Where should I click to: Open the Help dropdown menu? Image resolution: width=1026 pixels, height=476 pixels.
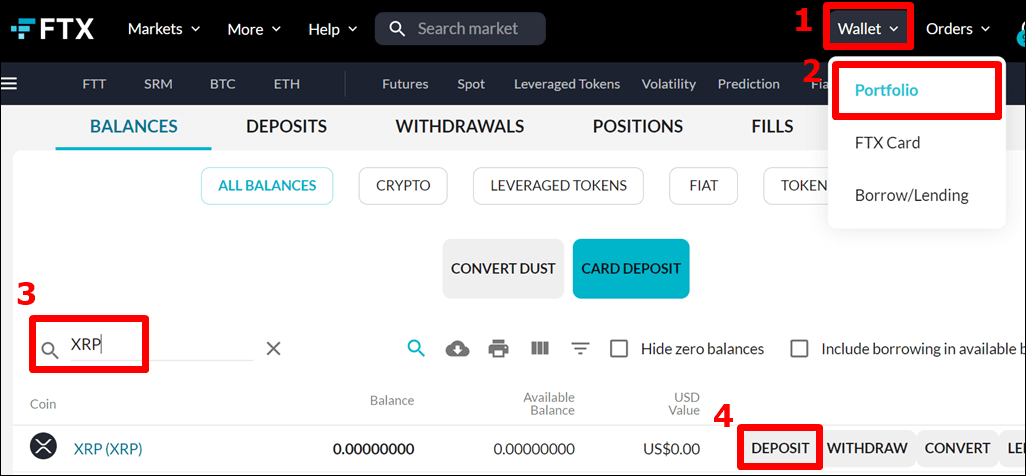point(333,29)
